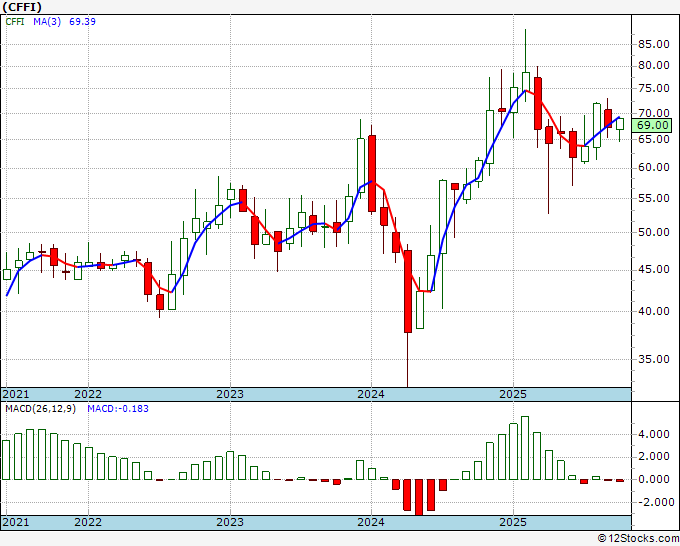Click the 75.00 price axis label

(x=653, y=88)
